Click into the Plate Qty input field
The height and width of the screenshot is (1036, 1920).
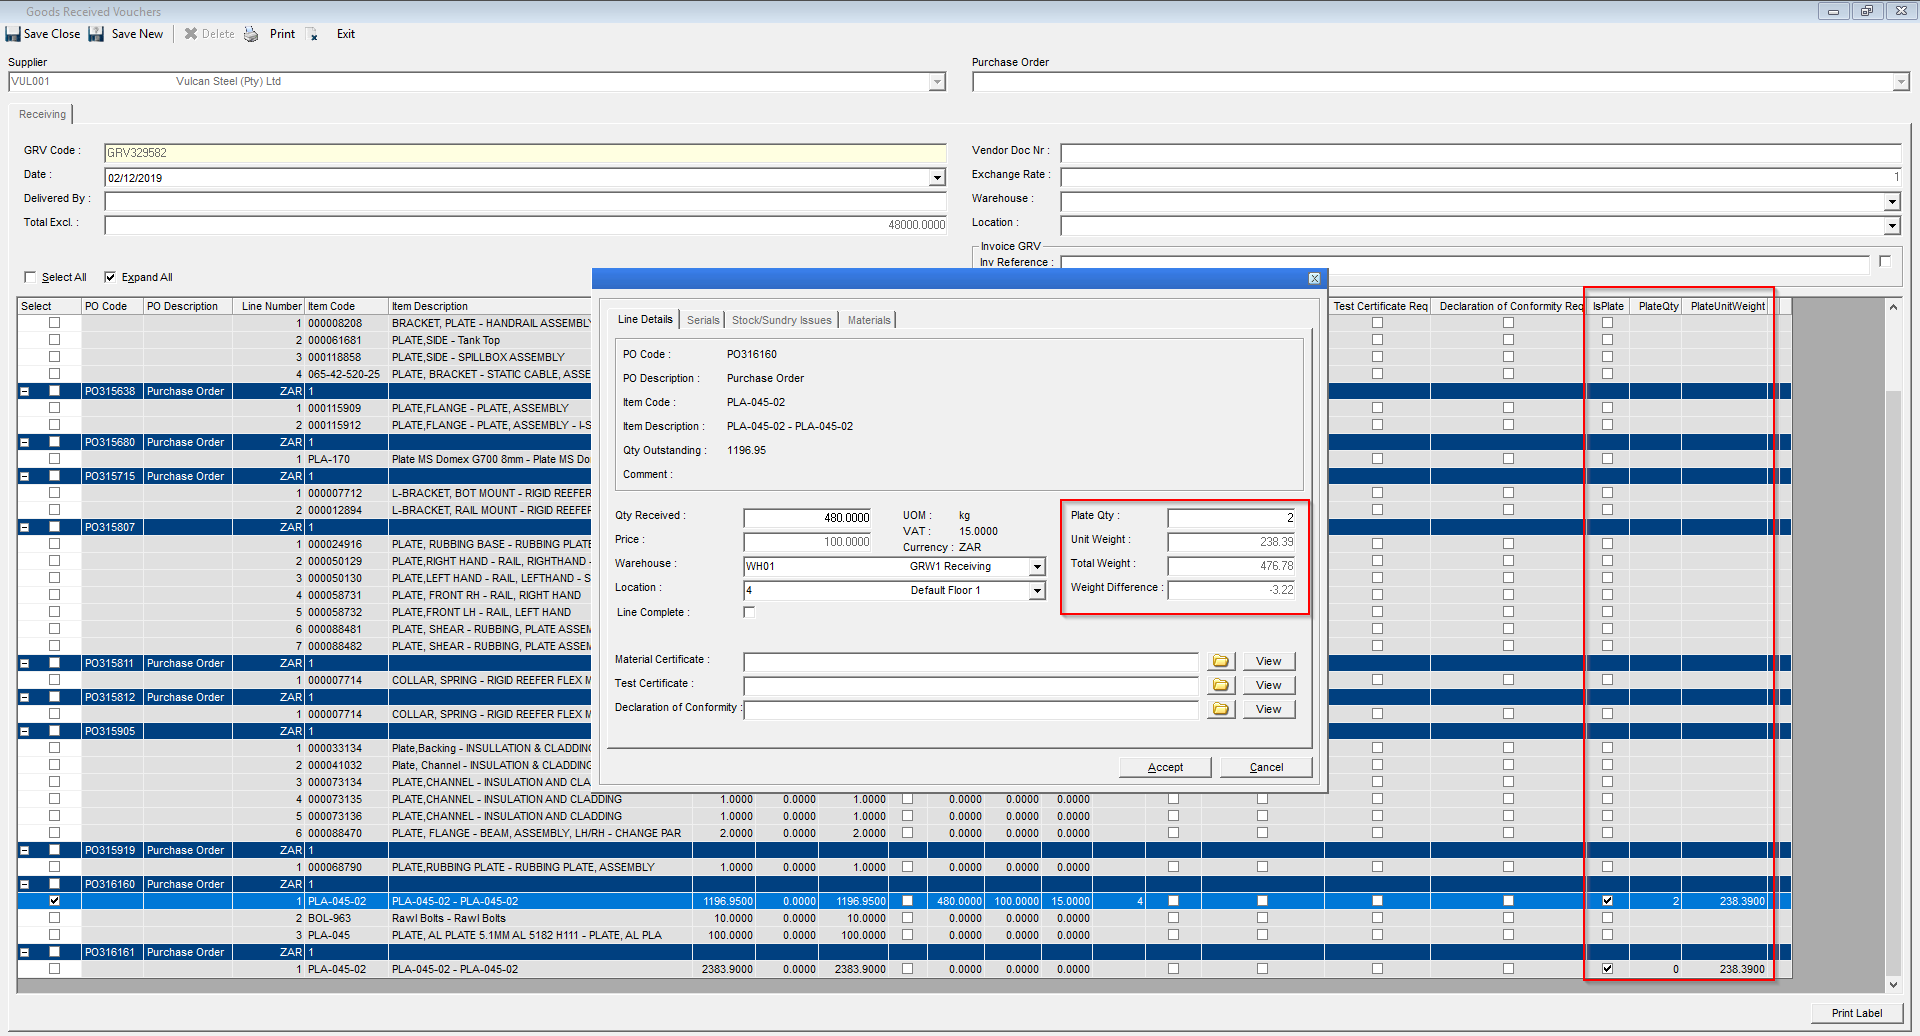(1231, 517)
